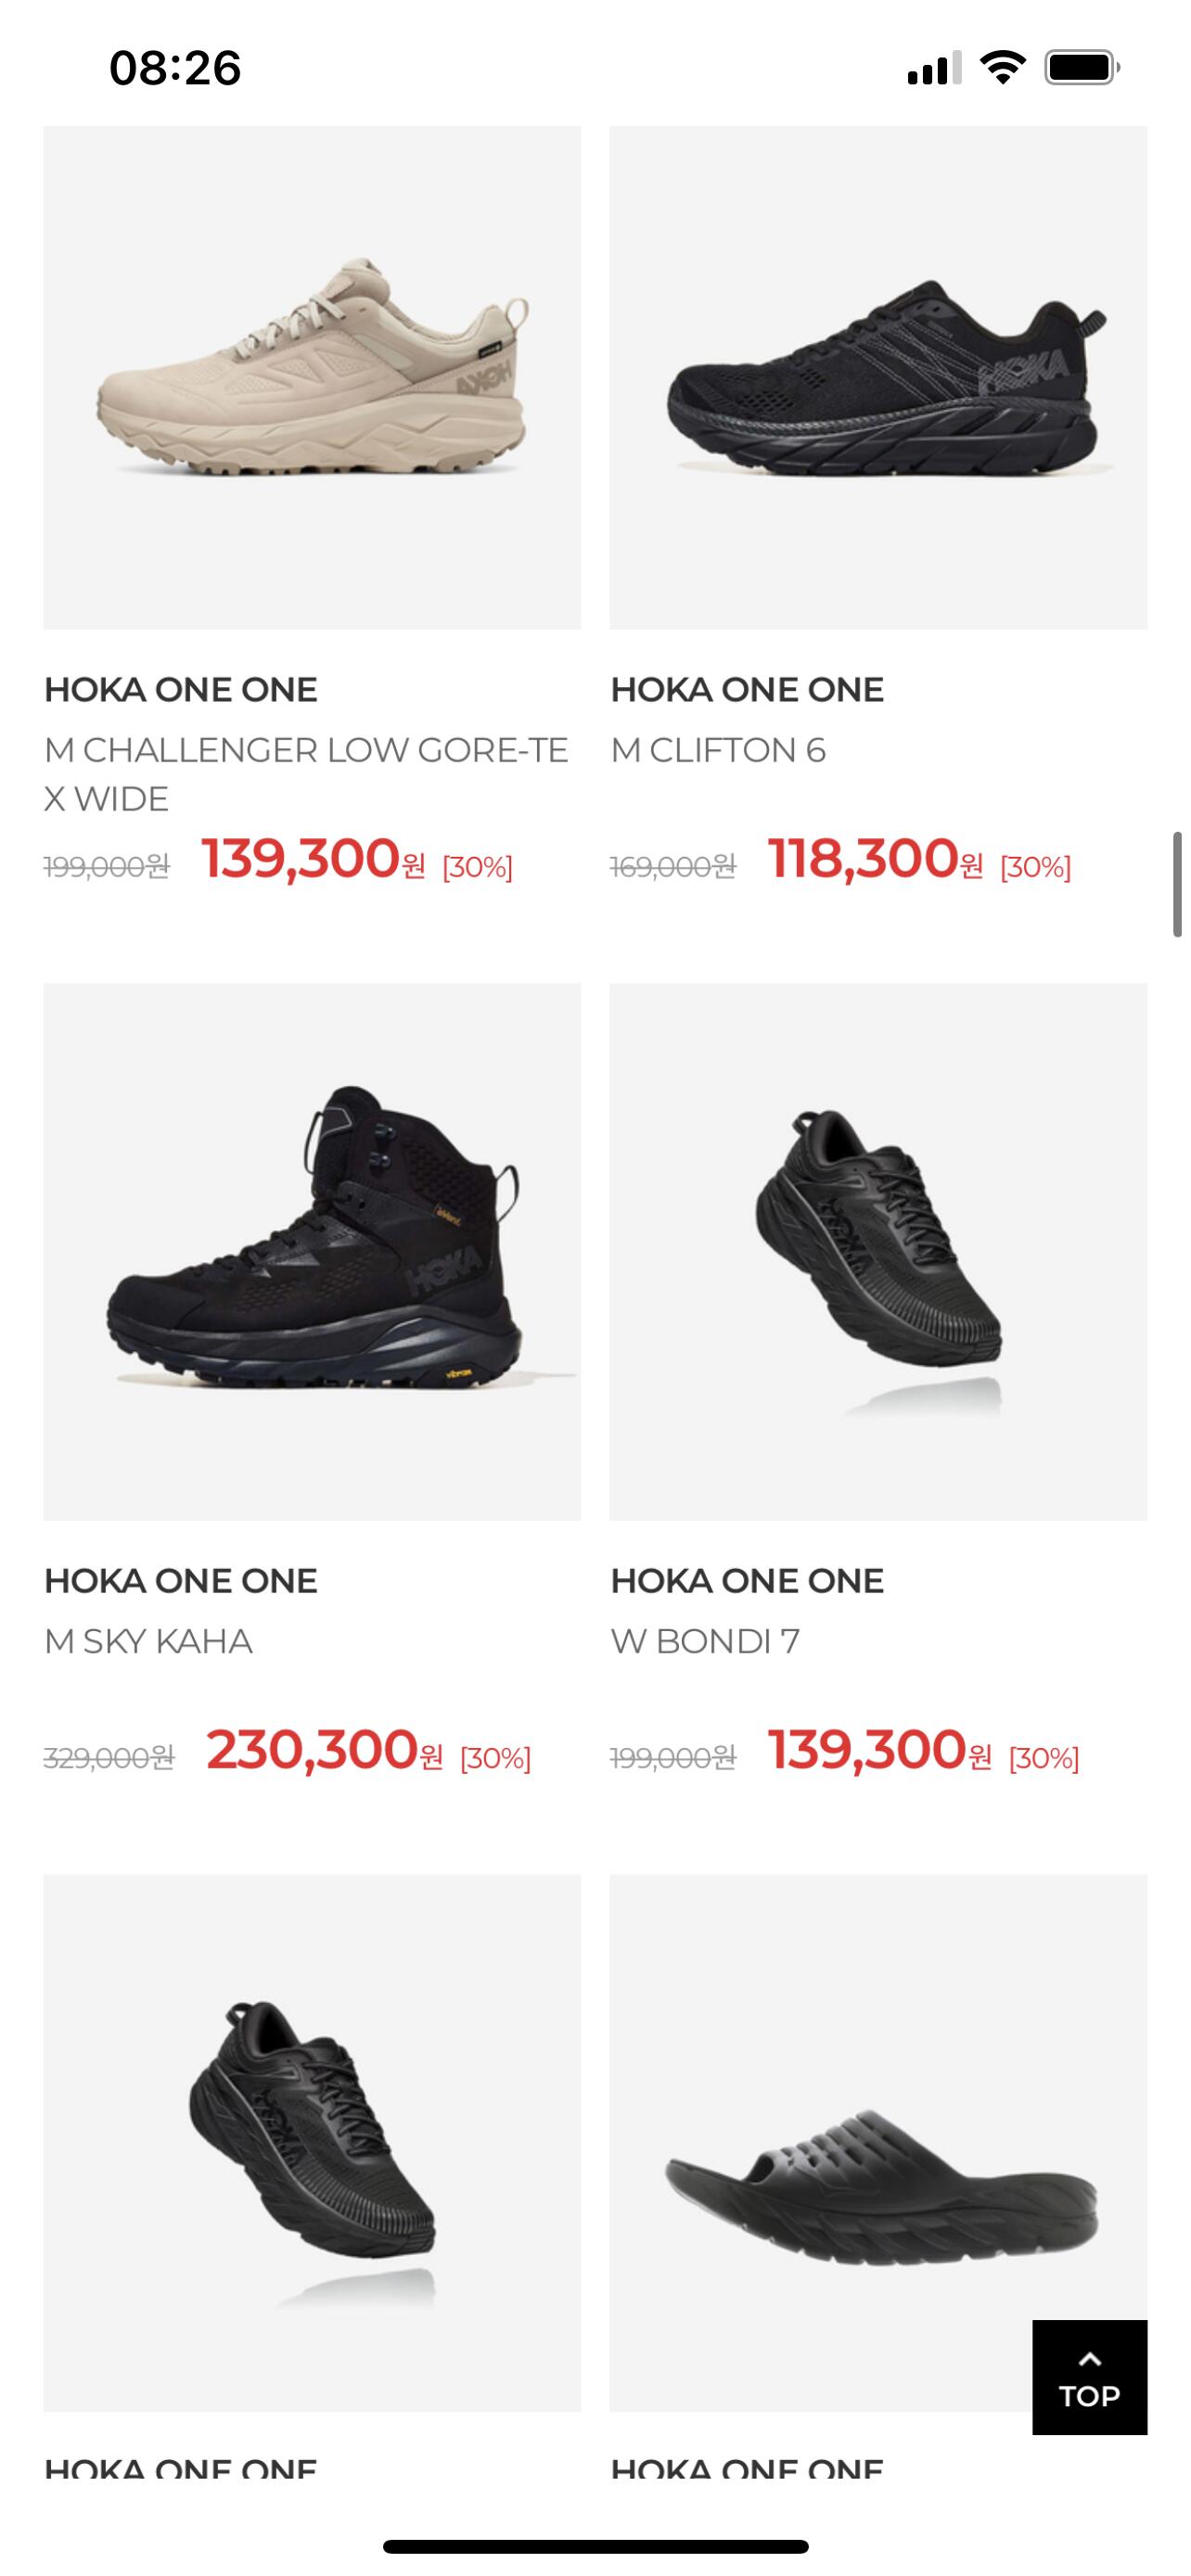Tap the home indicator bar at bottom
1191x2576 pixels.
595,2546
